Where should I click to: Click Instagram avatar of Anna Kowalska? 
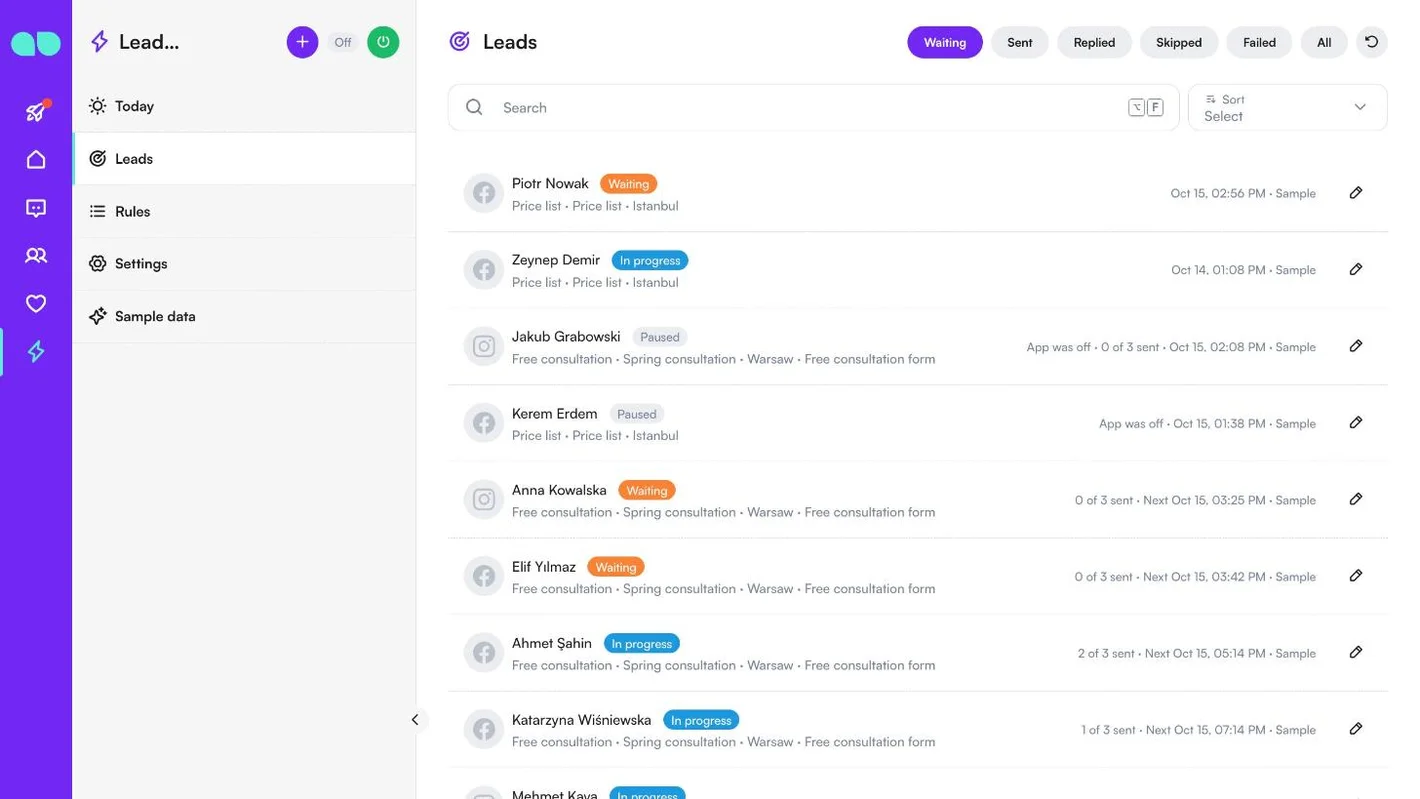484,499
